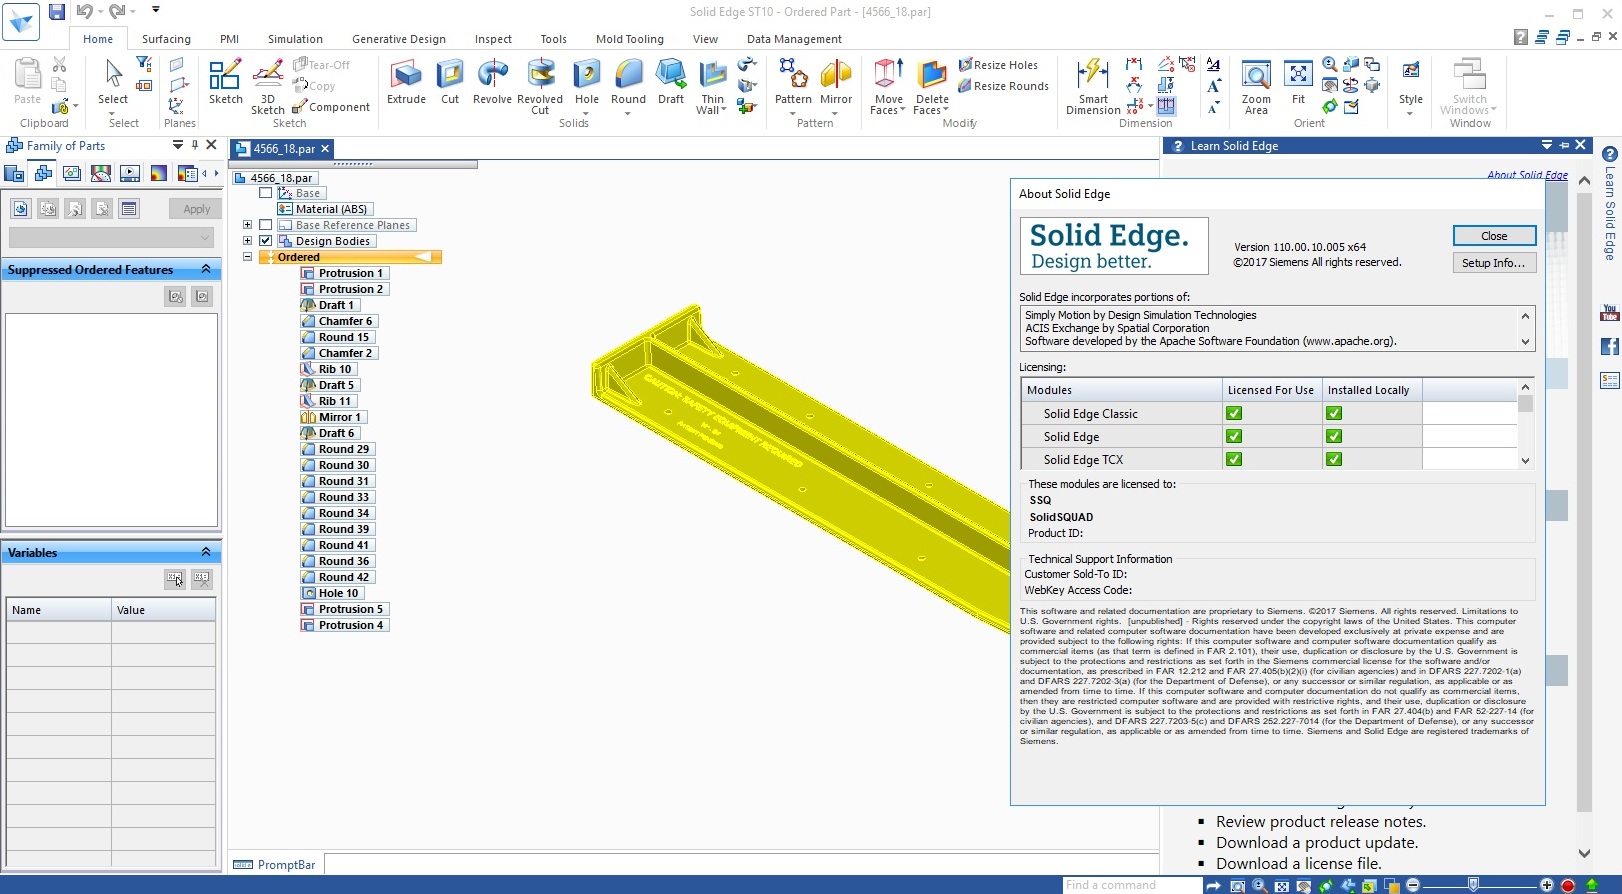Select the 3D Sketch tool
Viewport: 1622px width, 894px height.
coord(267,87)
